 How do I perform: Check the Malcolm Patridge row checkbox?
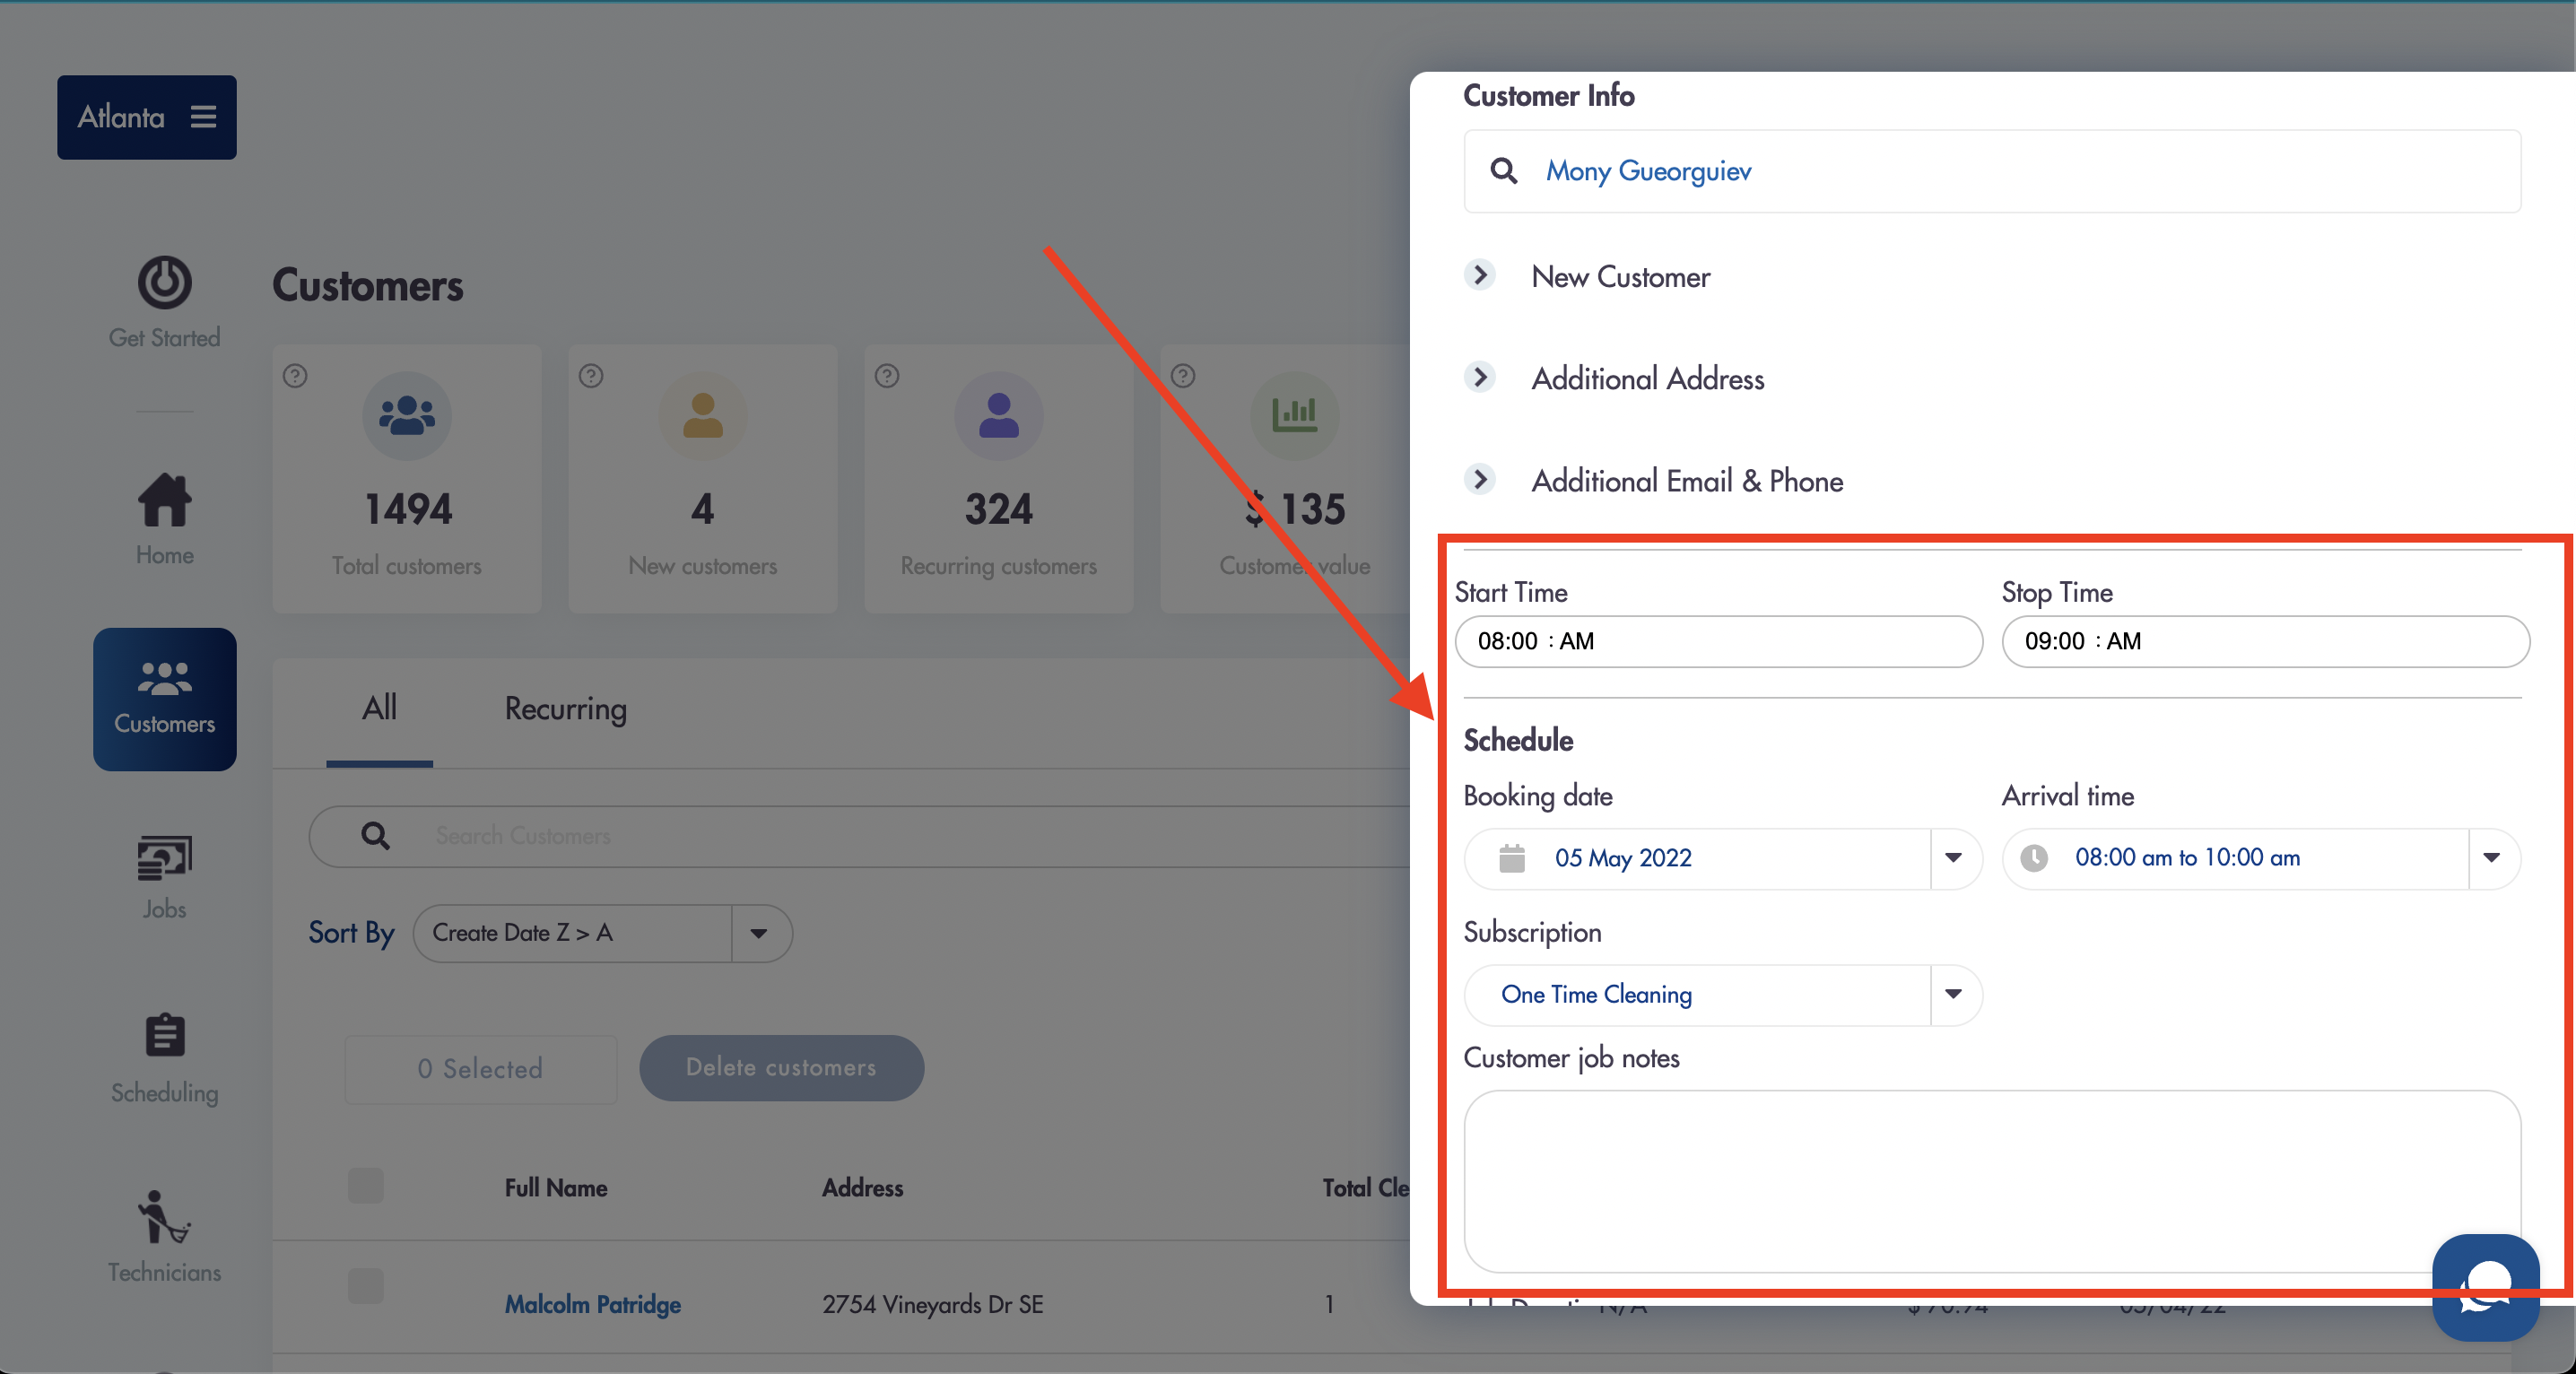(366, 1286)
